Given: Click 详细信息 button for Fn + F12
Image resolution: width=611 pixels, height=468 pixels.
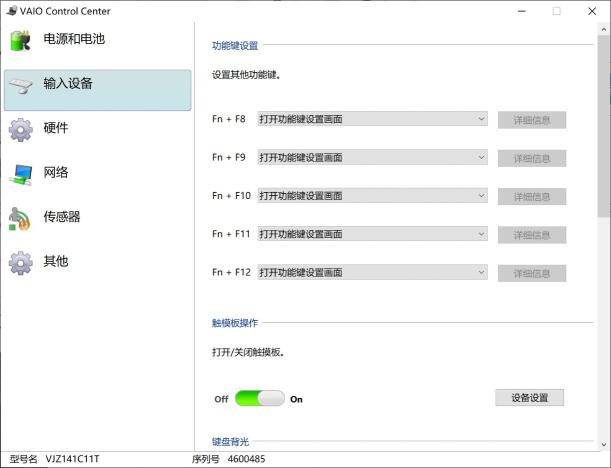Looking at the screenshot, I should 532,273.
